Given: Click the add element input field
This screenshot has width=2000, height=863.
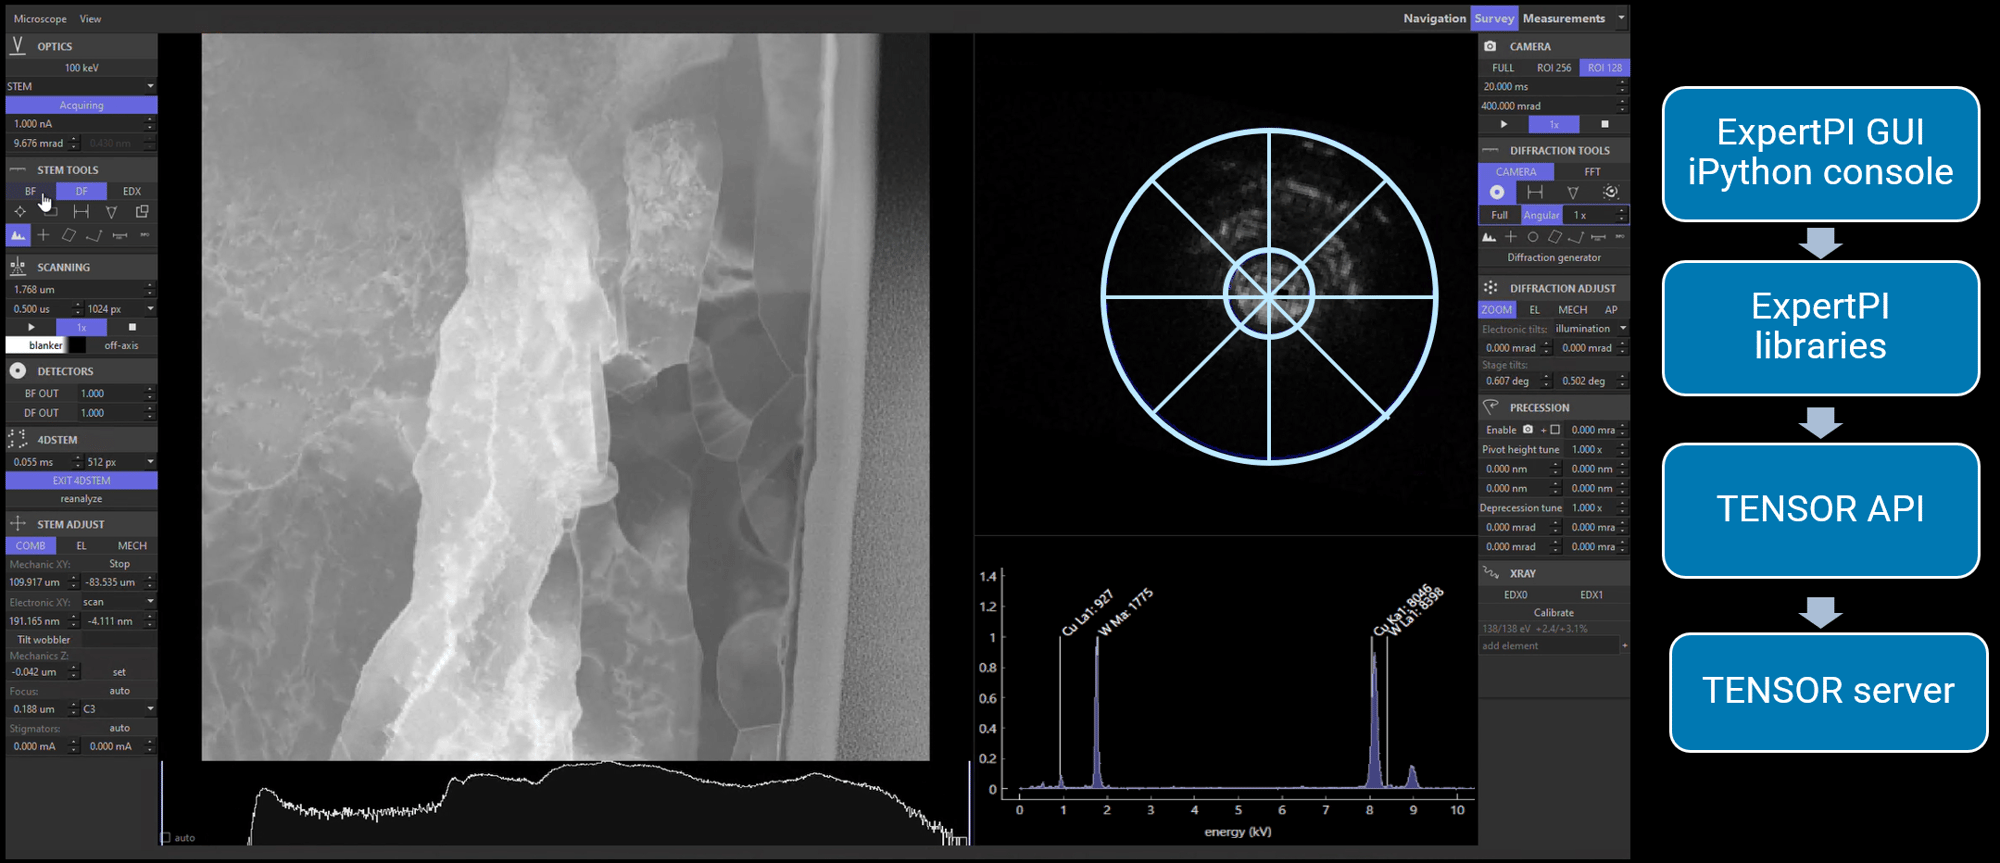Looking at the screenshot, I should click(1548, 646).
